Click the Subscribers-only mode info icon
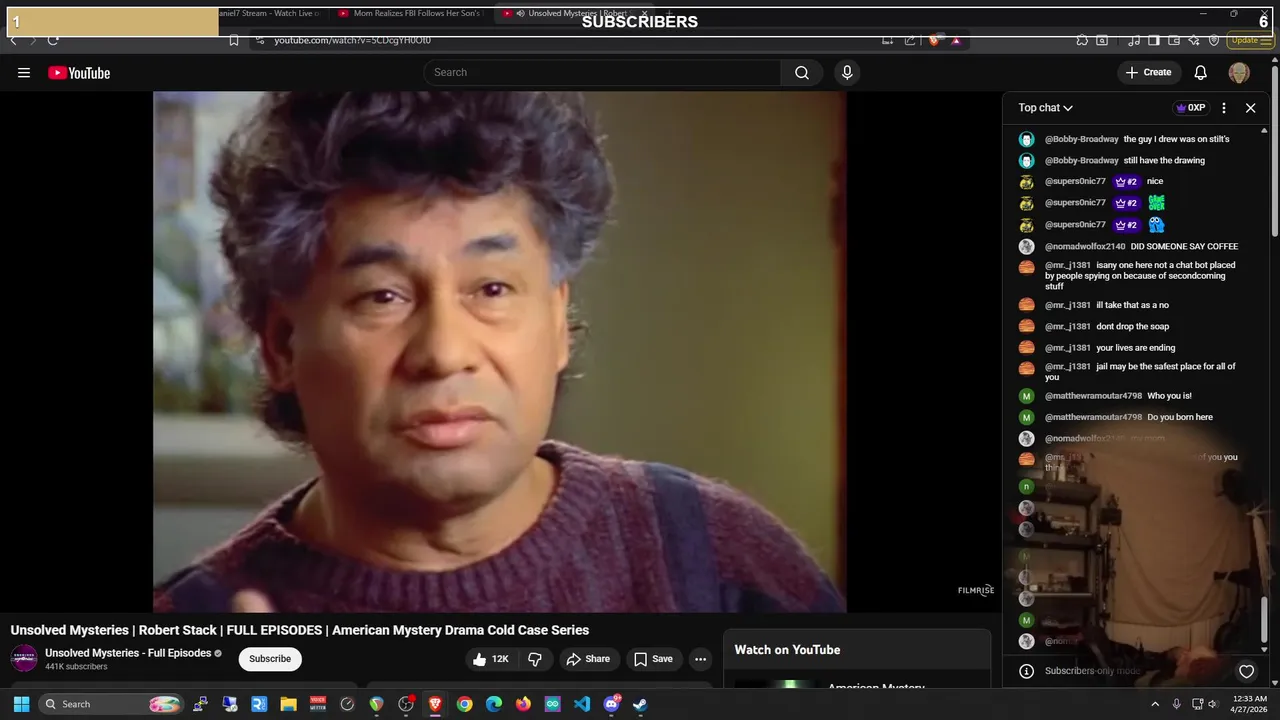The image size is (1280, 720). 1026,671
